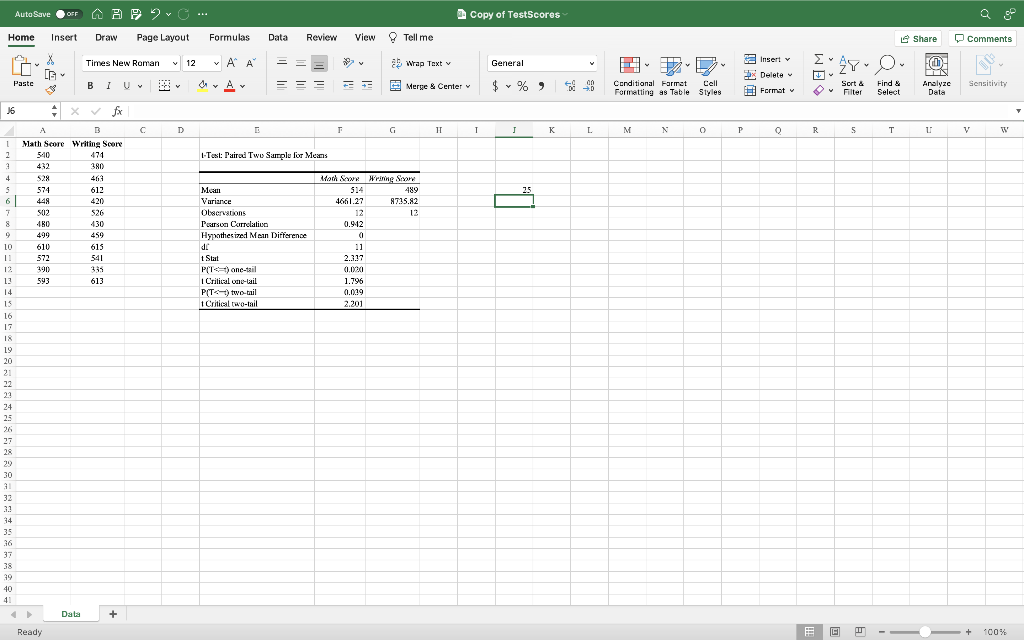Click the Insert cells button
The image size is (1024, 640).
click(x=767, y=59)
